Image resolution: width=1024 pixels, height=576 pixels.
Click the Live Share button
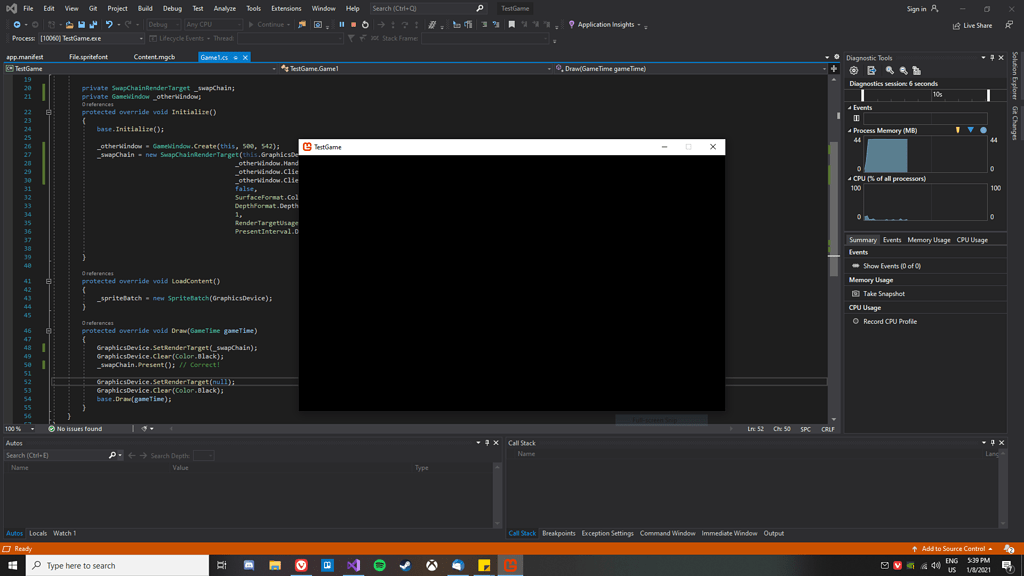pos(972,25)
